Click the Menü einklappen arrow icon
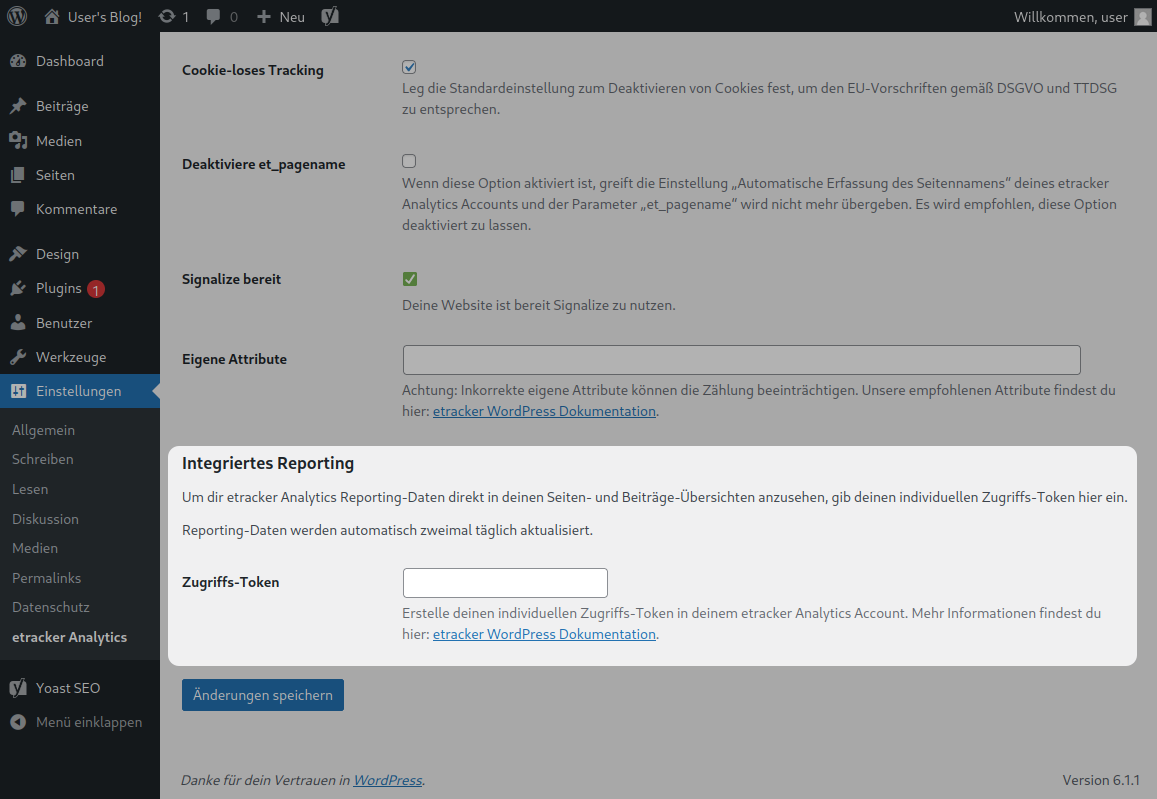Image resolution: width=1157 pixels, height=799 pixels. point(18,722)
